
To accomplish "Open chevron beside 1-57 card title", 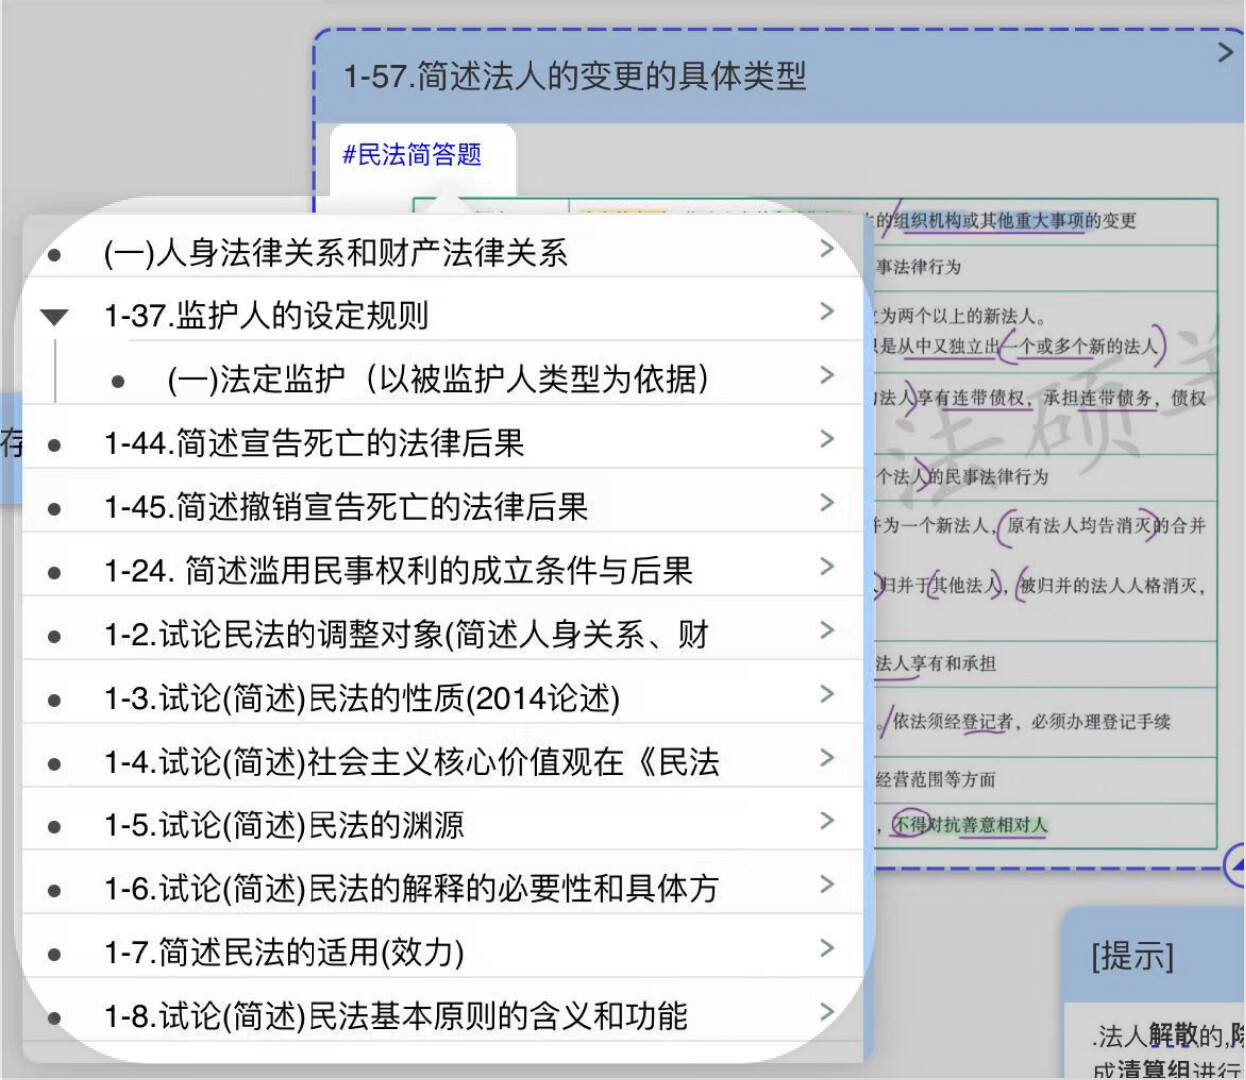I will (1225, 53).
